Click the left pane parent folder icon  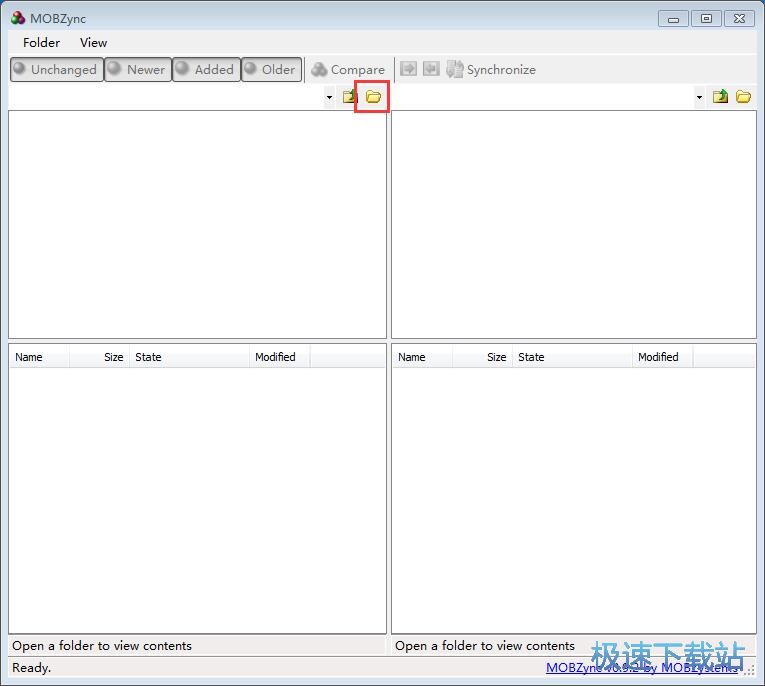pos(349,97)
